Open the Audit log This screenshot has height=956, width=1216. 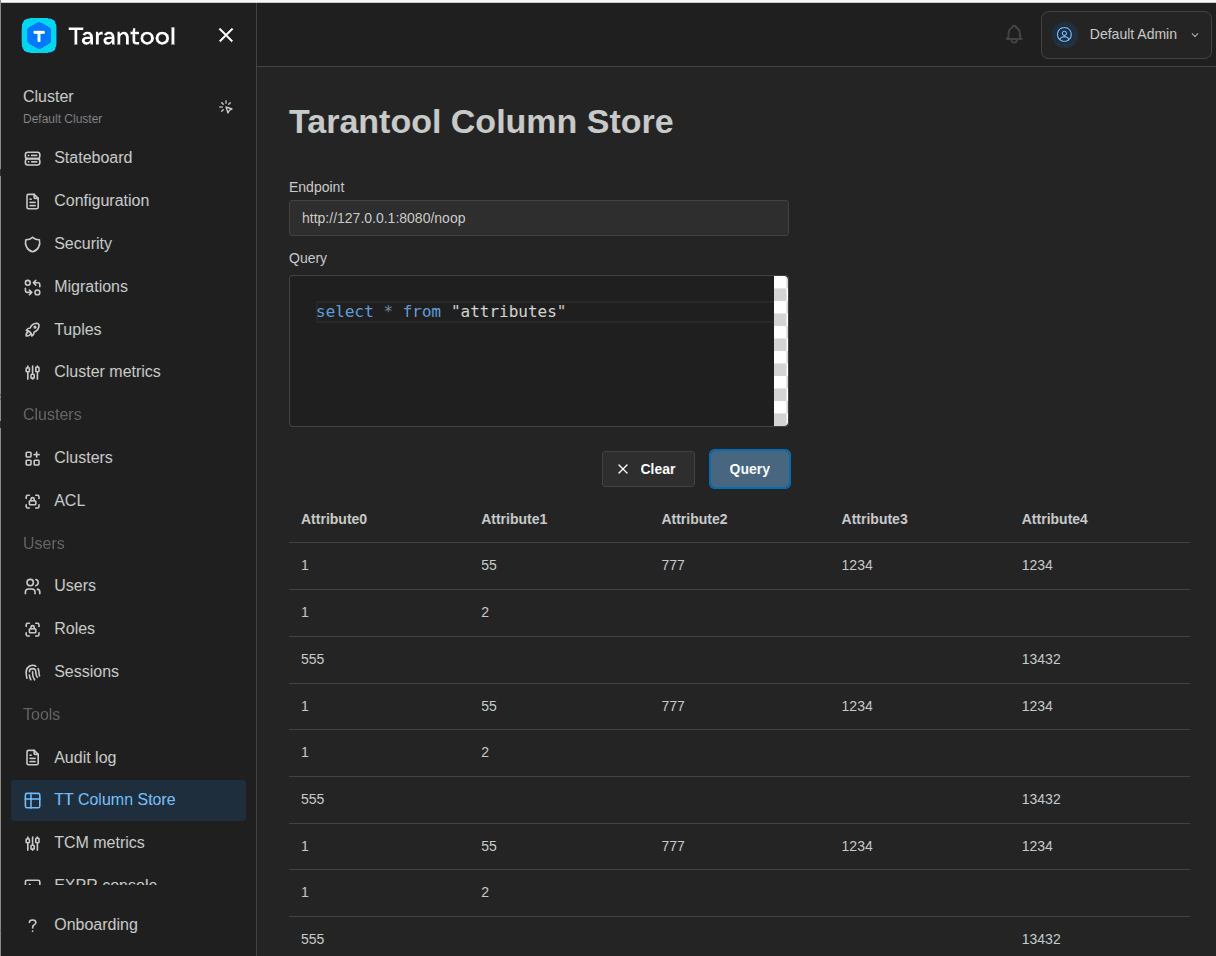click(x=128, y=758)
